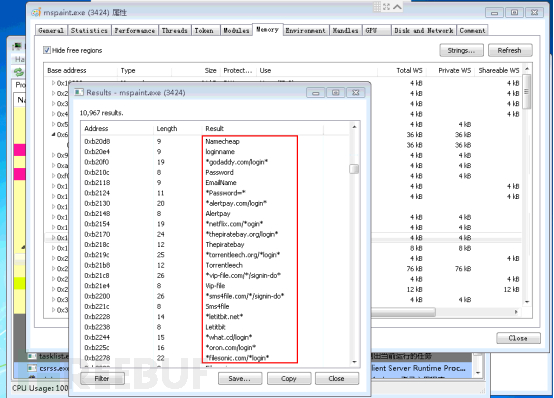The image size is (554, 398).
Task: Collapse the expanded 0x6 memory region
Action: coord(53,134)
